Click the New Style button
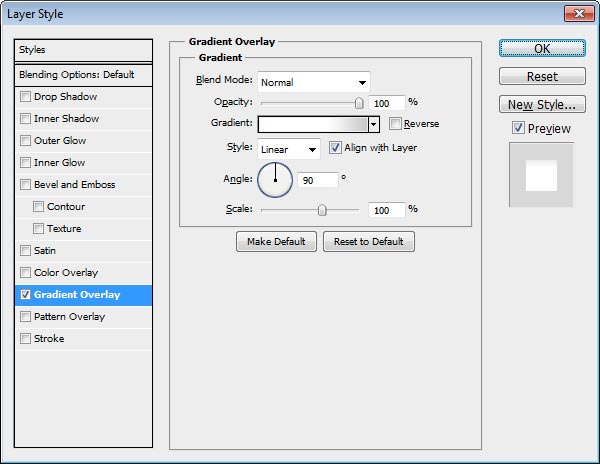 [542, 104]
